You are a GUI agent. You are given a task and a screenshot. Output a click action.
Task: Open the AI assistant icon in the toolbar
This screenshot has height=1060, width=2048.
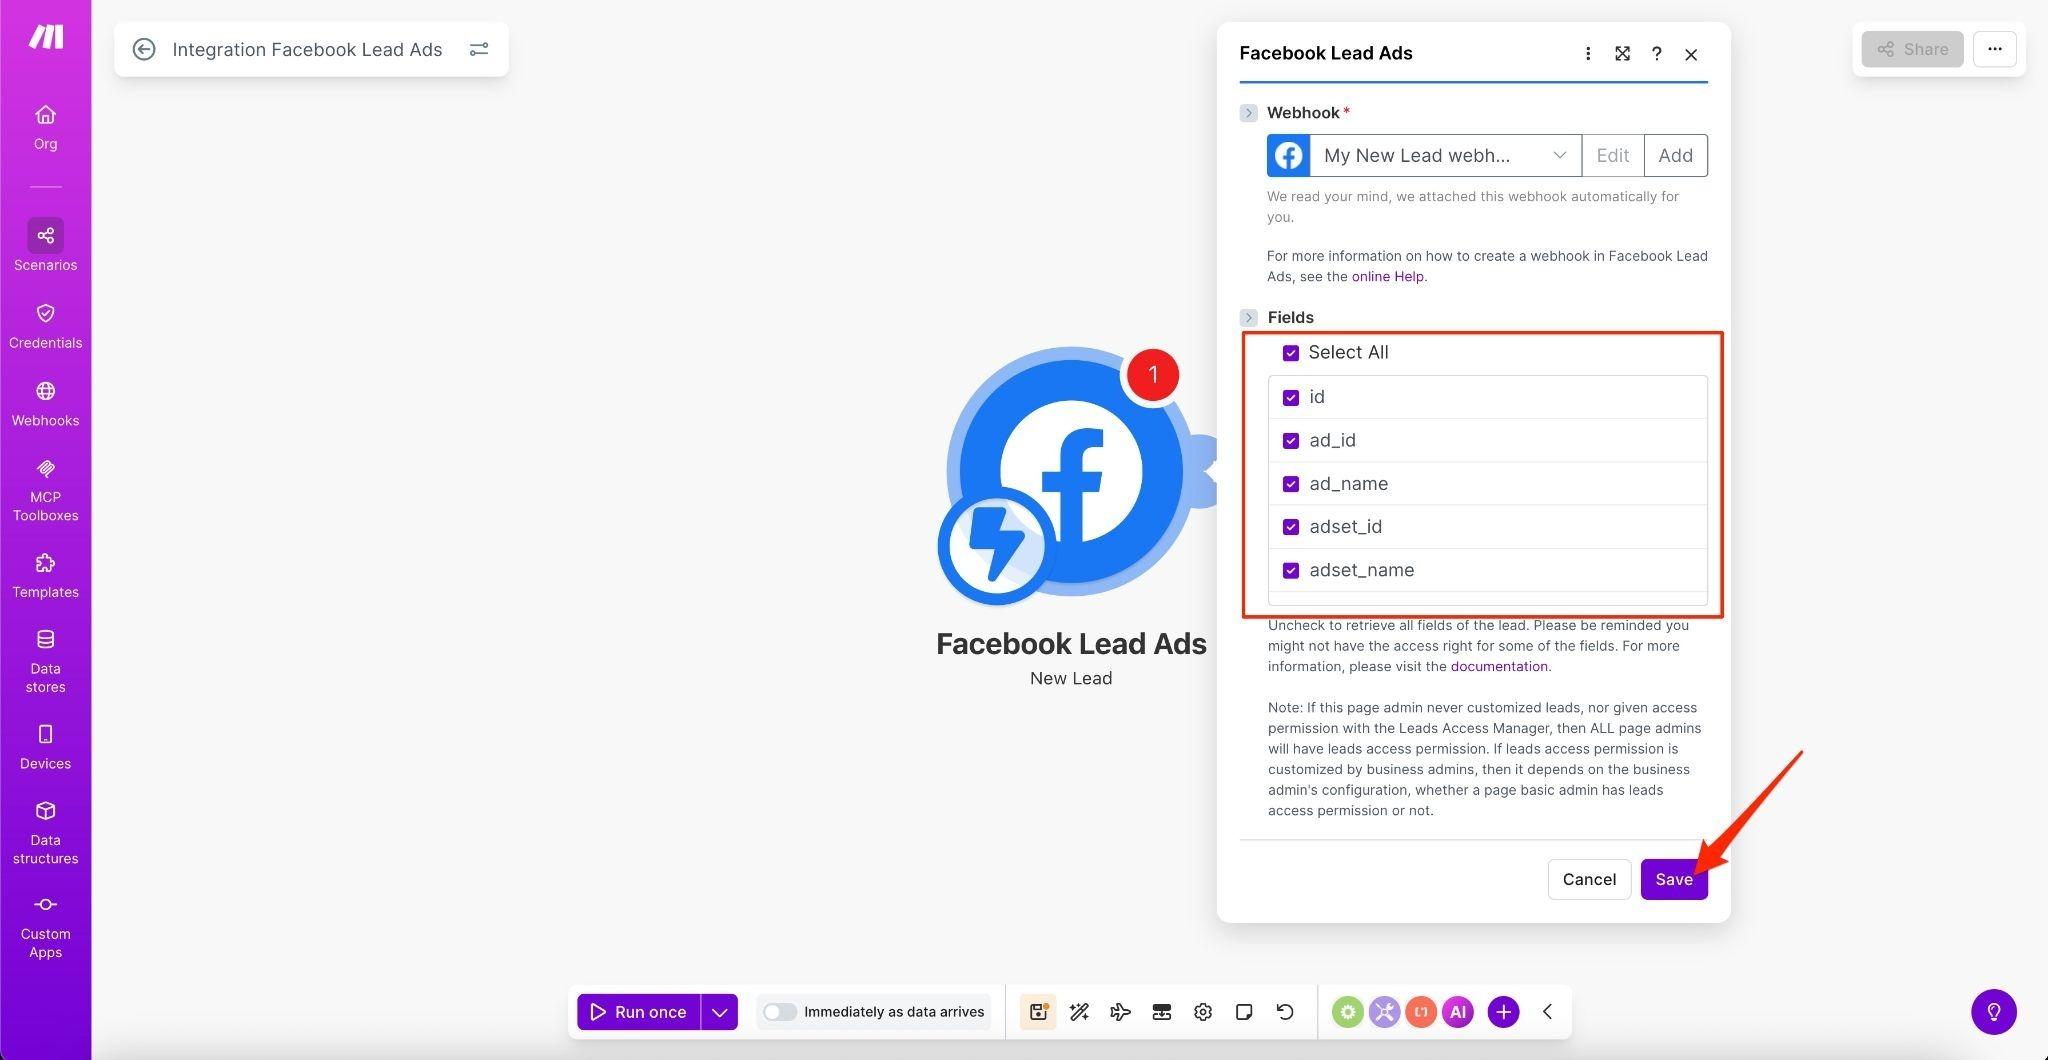(1458, 1012)
